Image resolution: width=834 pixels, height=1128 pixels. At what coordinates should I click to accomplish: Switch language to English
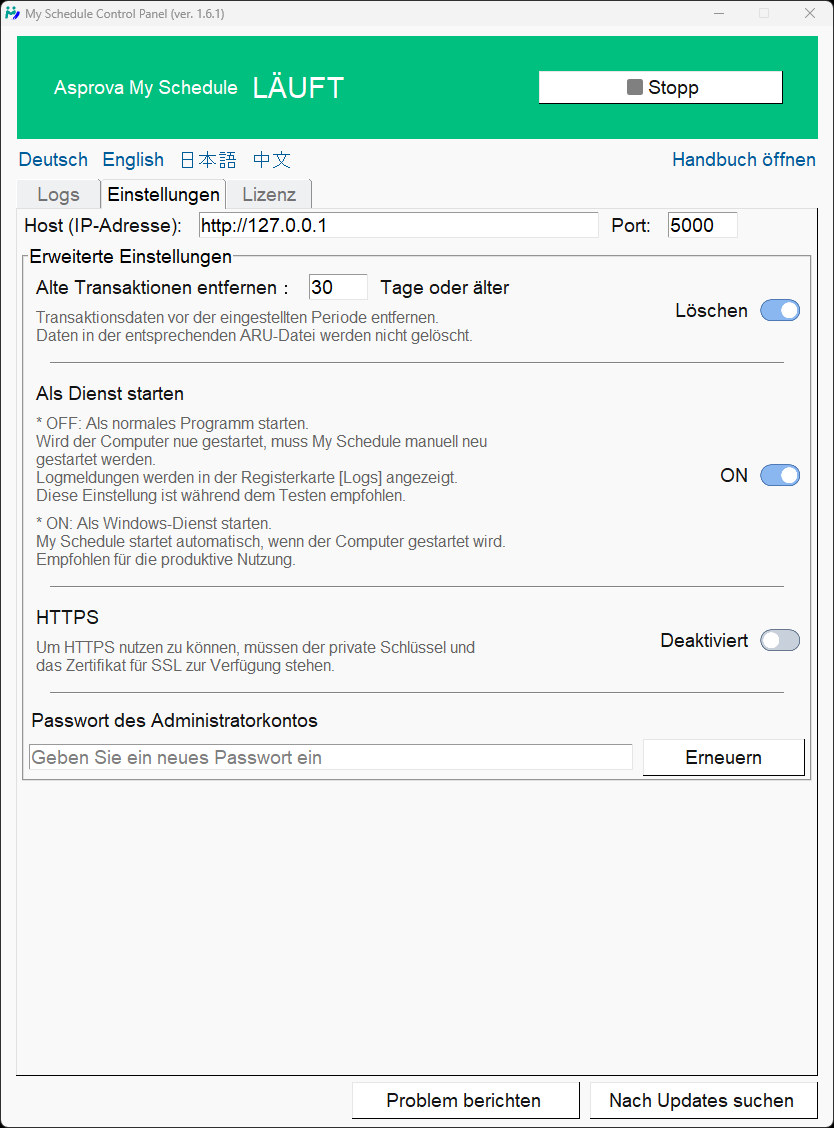click(133, 160)
